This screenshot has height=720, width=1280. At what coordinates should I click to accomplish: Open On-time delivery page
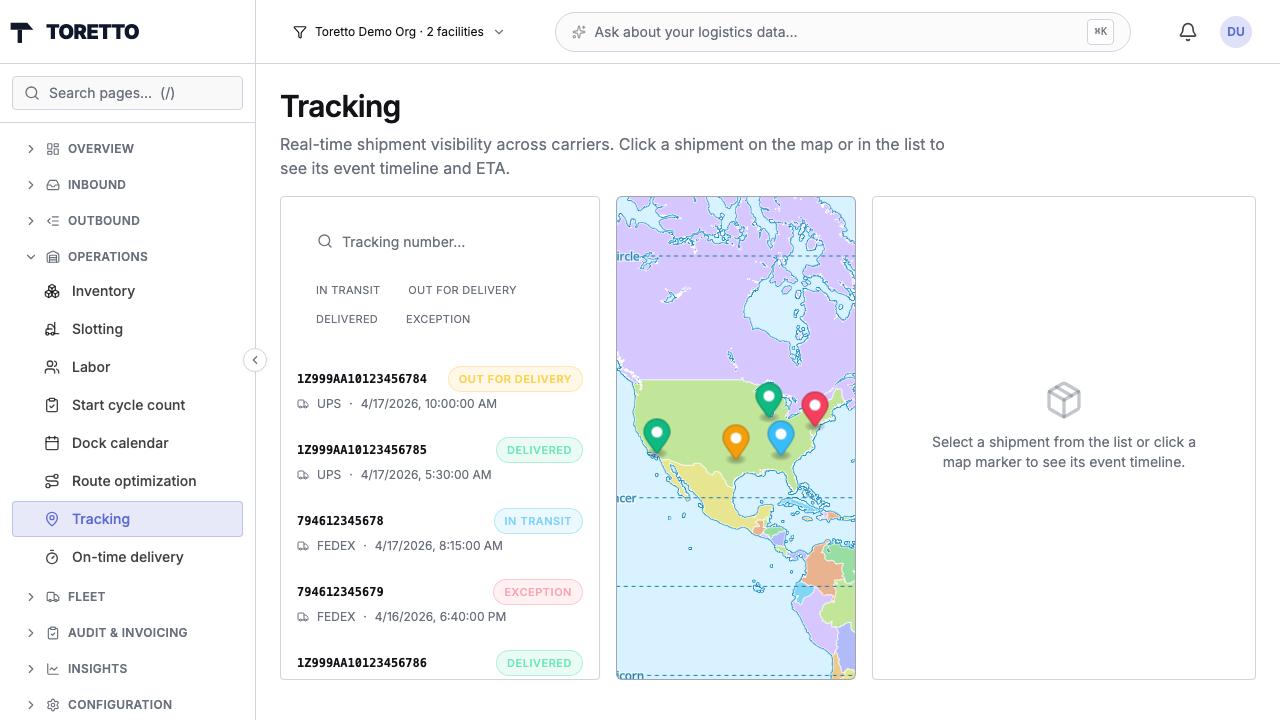[127, 557]
